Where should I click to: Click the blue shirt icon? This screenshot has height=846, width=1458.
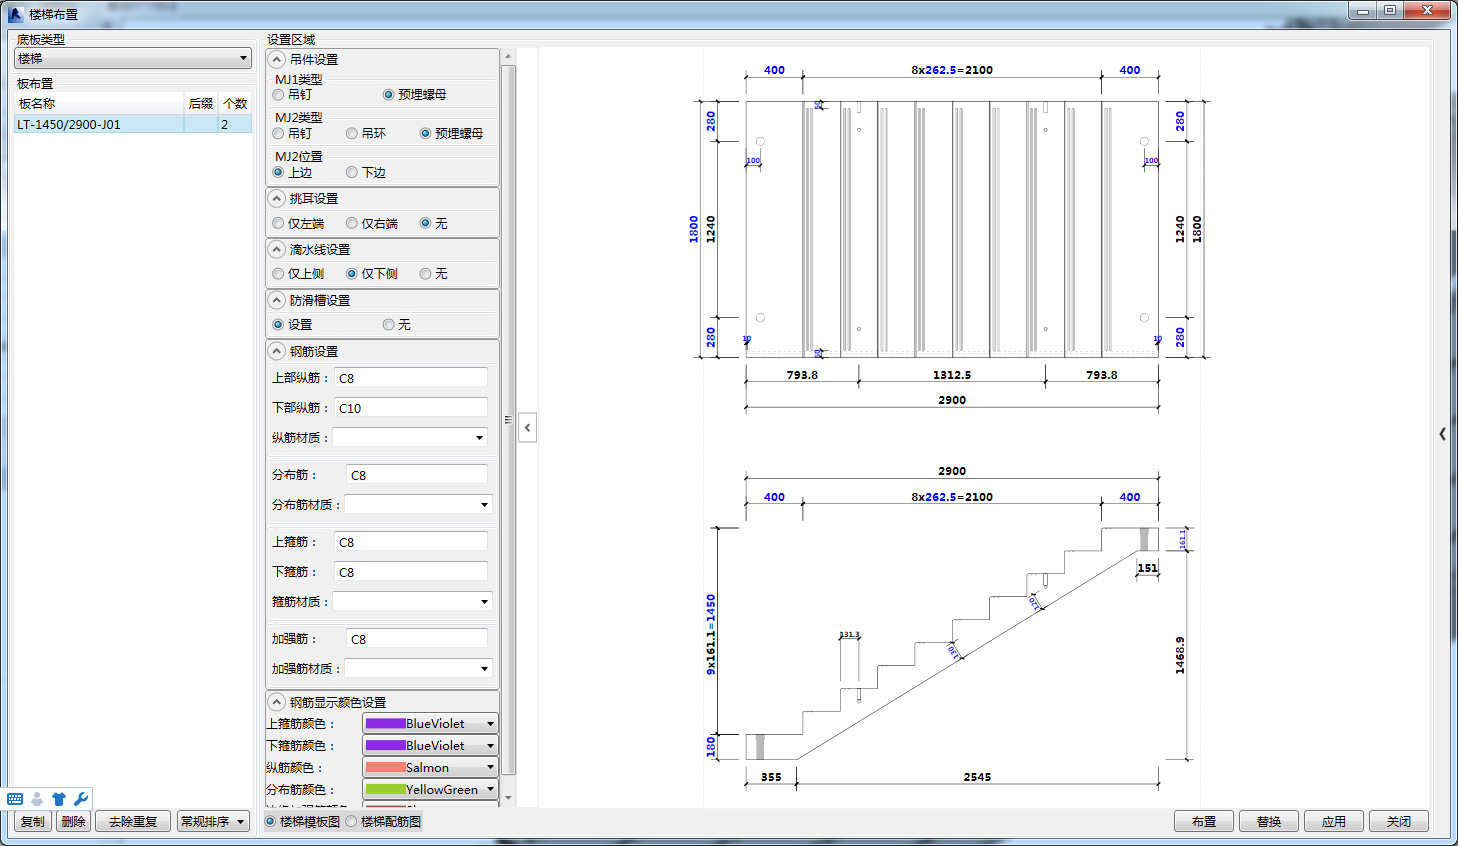[x=59, y=799]
